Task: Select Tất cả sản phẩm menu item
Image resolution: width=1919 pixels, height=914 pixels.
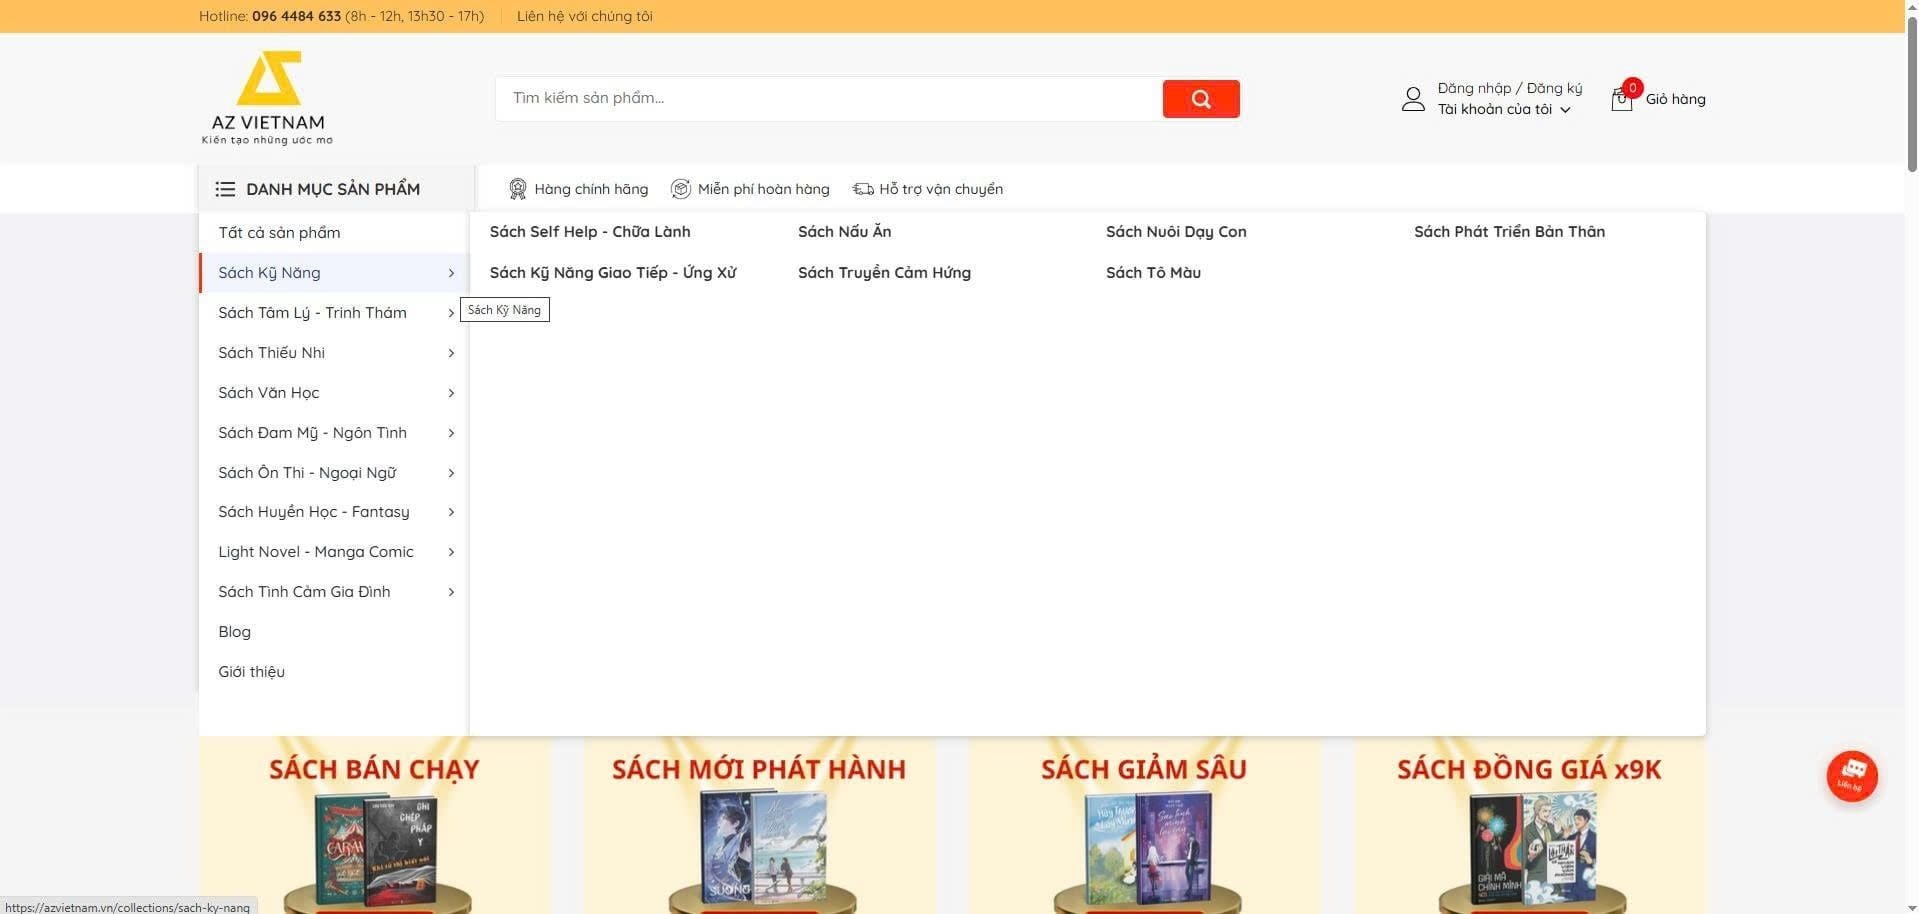Action: point(279,233)
